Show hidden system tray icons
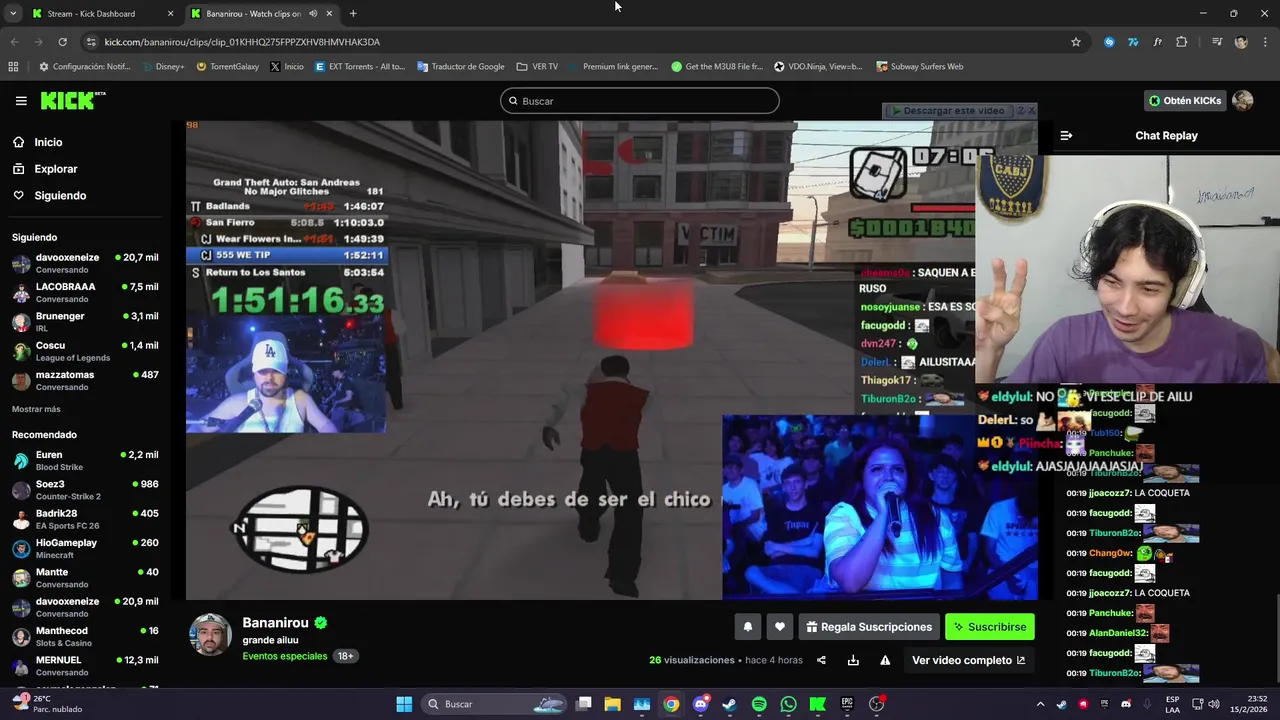The width and height of the screenshot is (1280, 720). tap(1040, 704)
